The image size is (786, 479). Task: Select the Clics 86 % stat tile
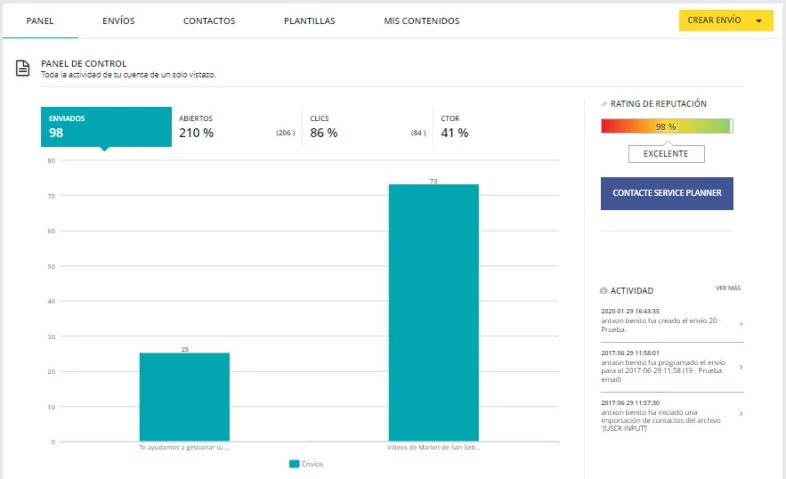pyautogui.click(x=368, y=127)
